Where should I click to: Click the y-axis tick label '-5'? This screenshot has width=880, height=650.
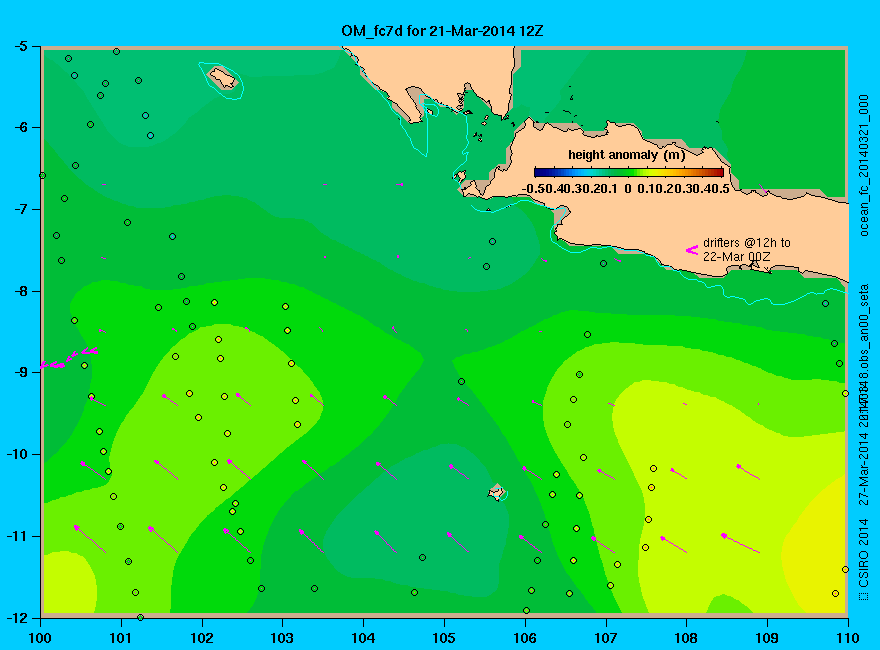click(20, 46)
